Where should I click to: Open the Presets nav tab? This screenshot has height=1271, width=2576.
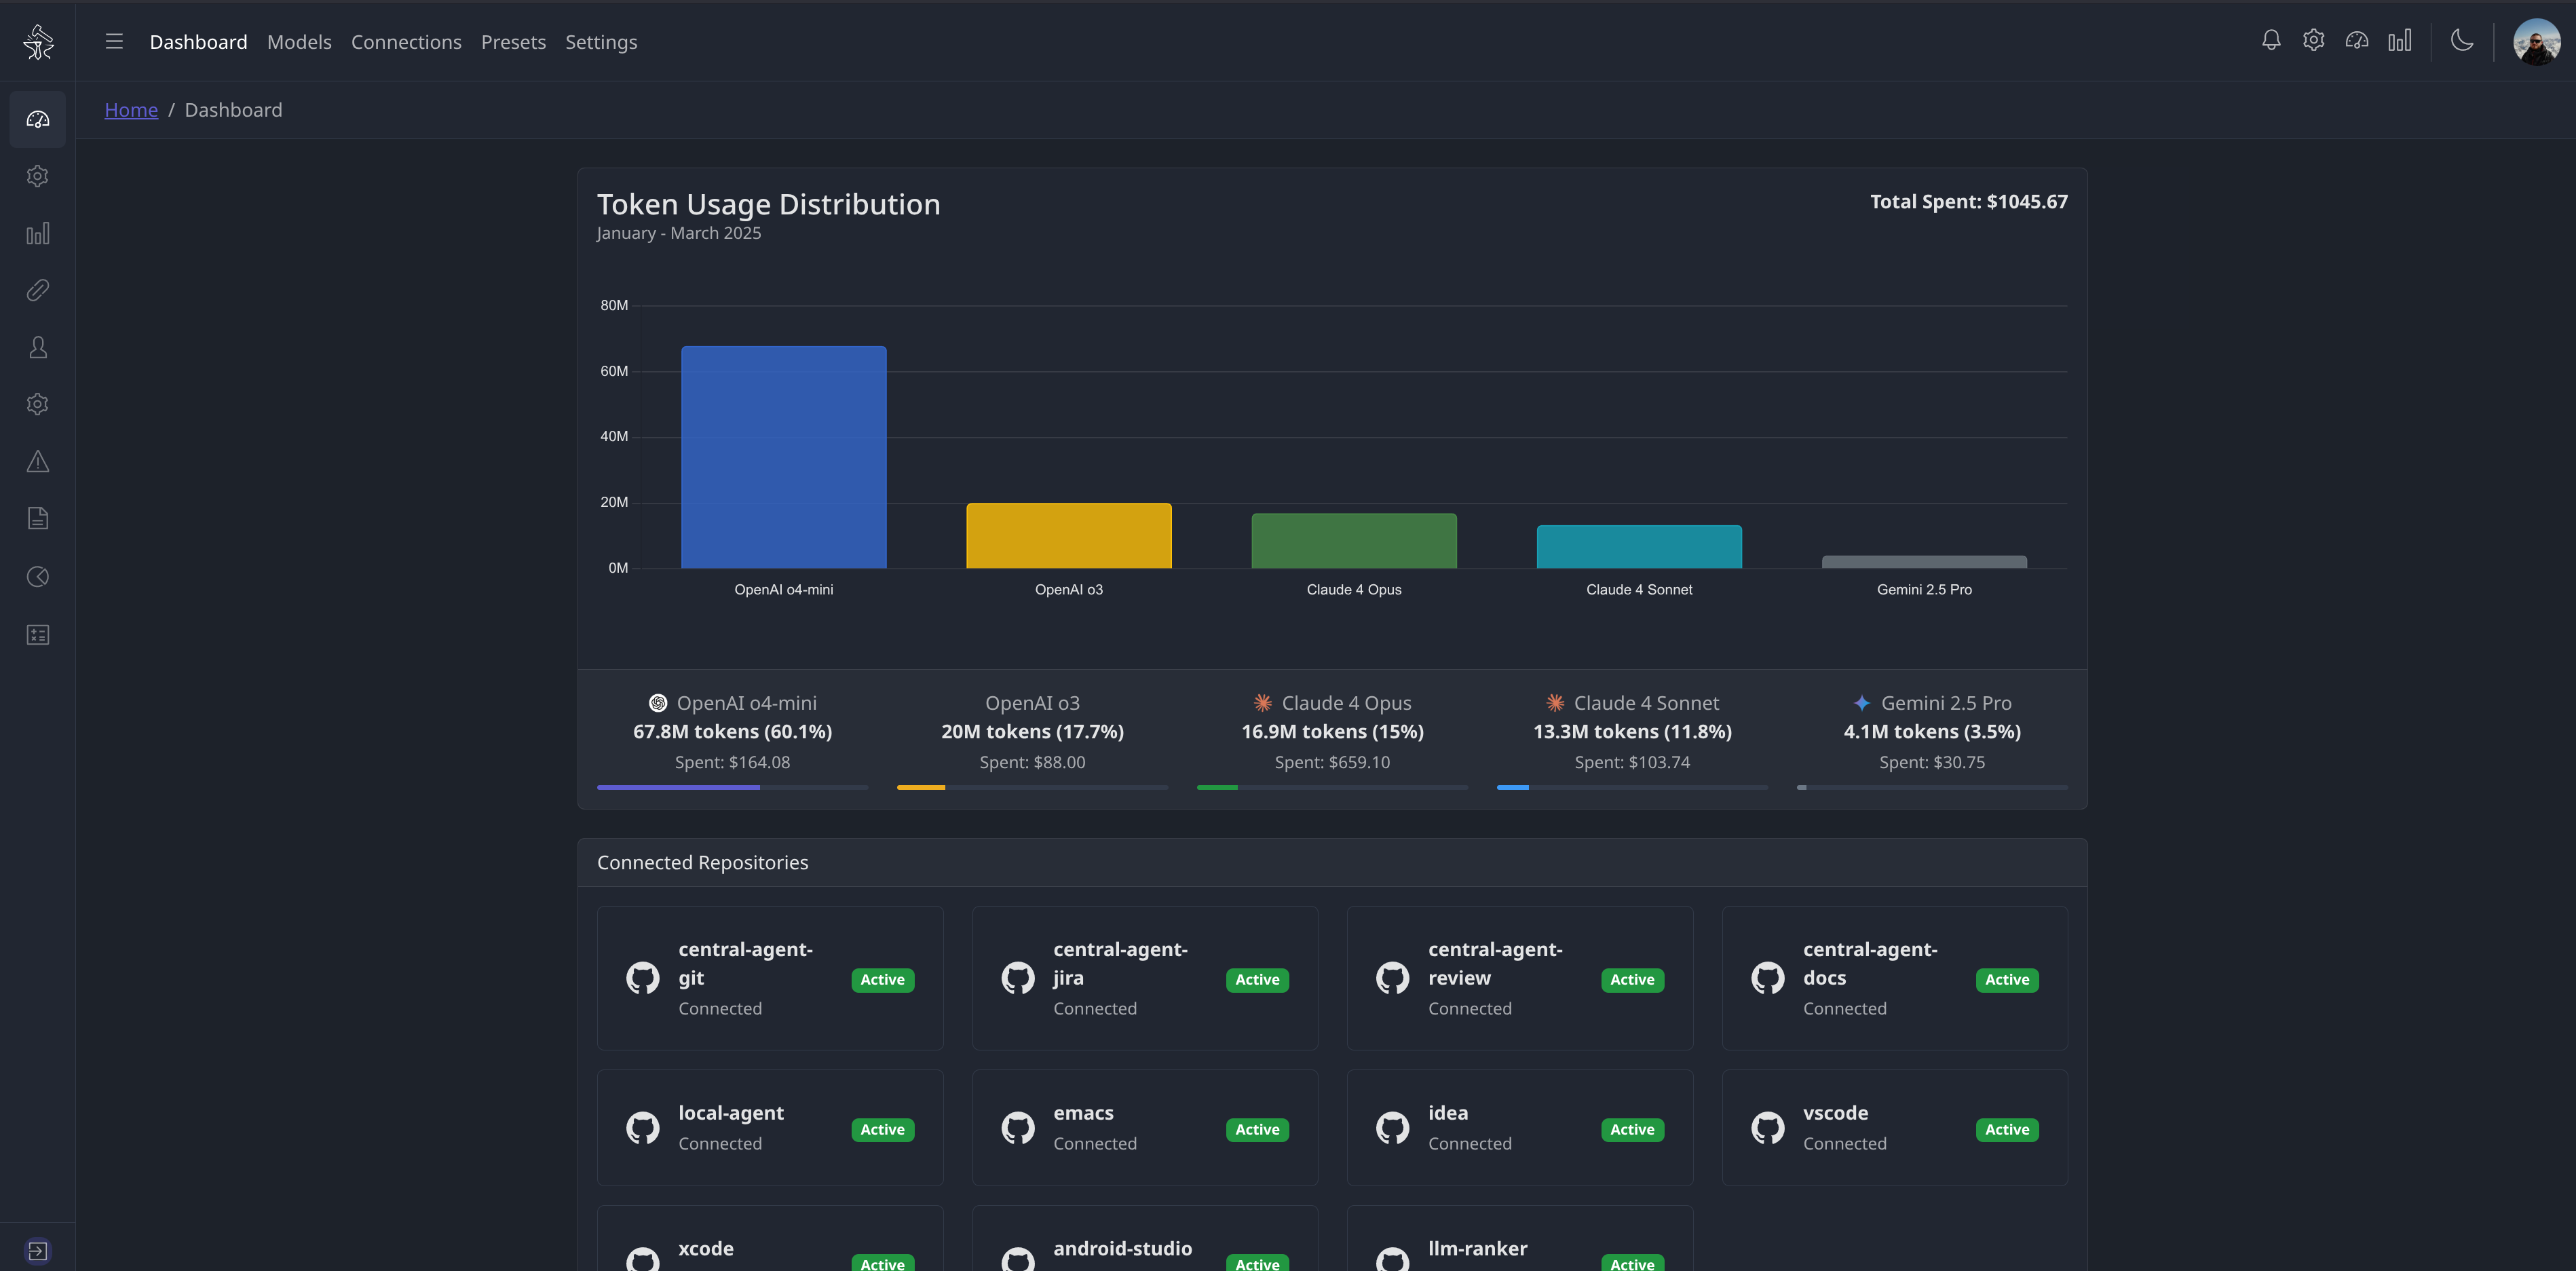tap(513, 42)
